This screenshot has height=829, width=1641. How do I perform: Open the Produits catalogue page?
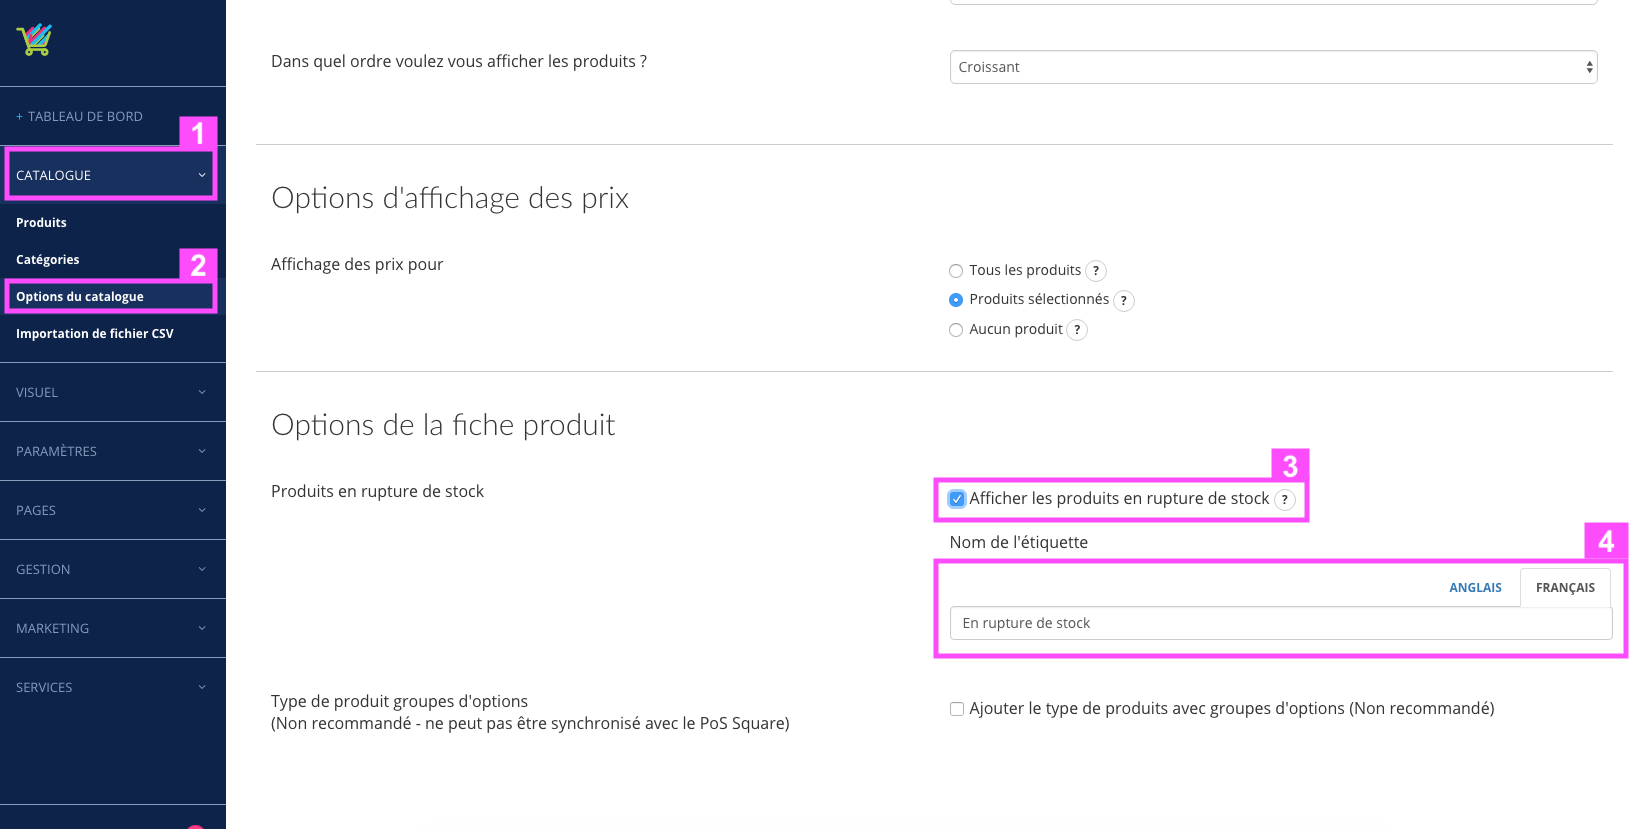click(x=41, y=223)
